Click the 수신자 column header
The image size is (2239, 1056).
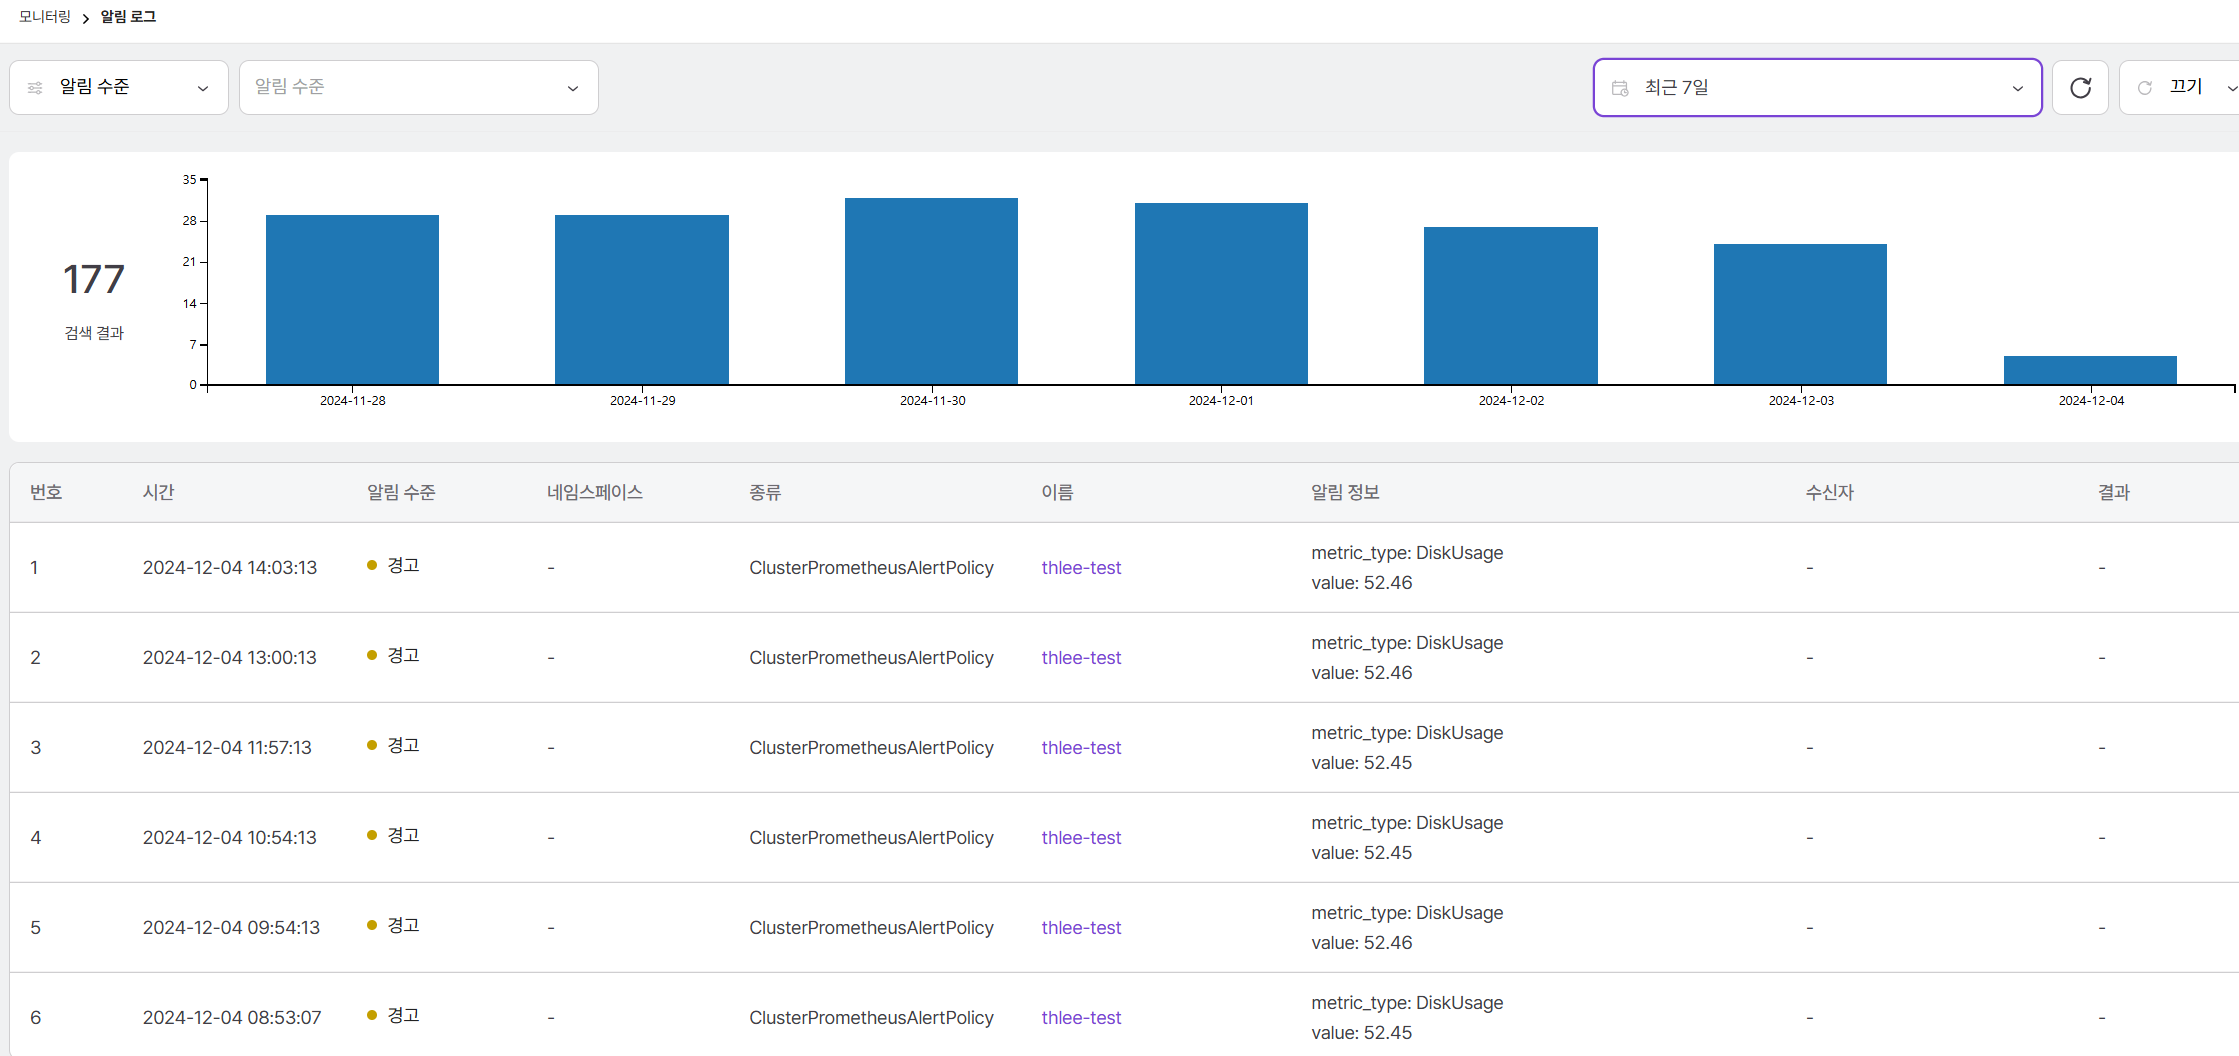pos(1829,492)
